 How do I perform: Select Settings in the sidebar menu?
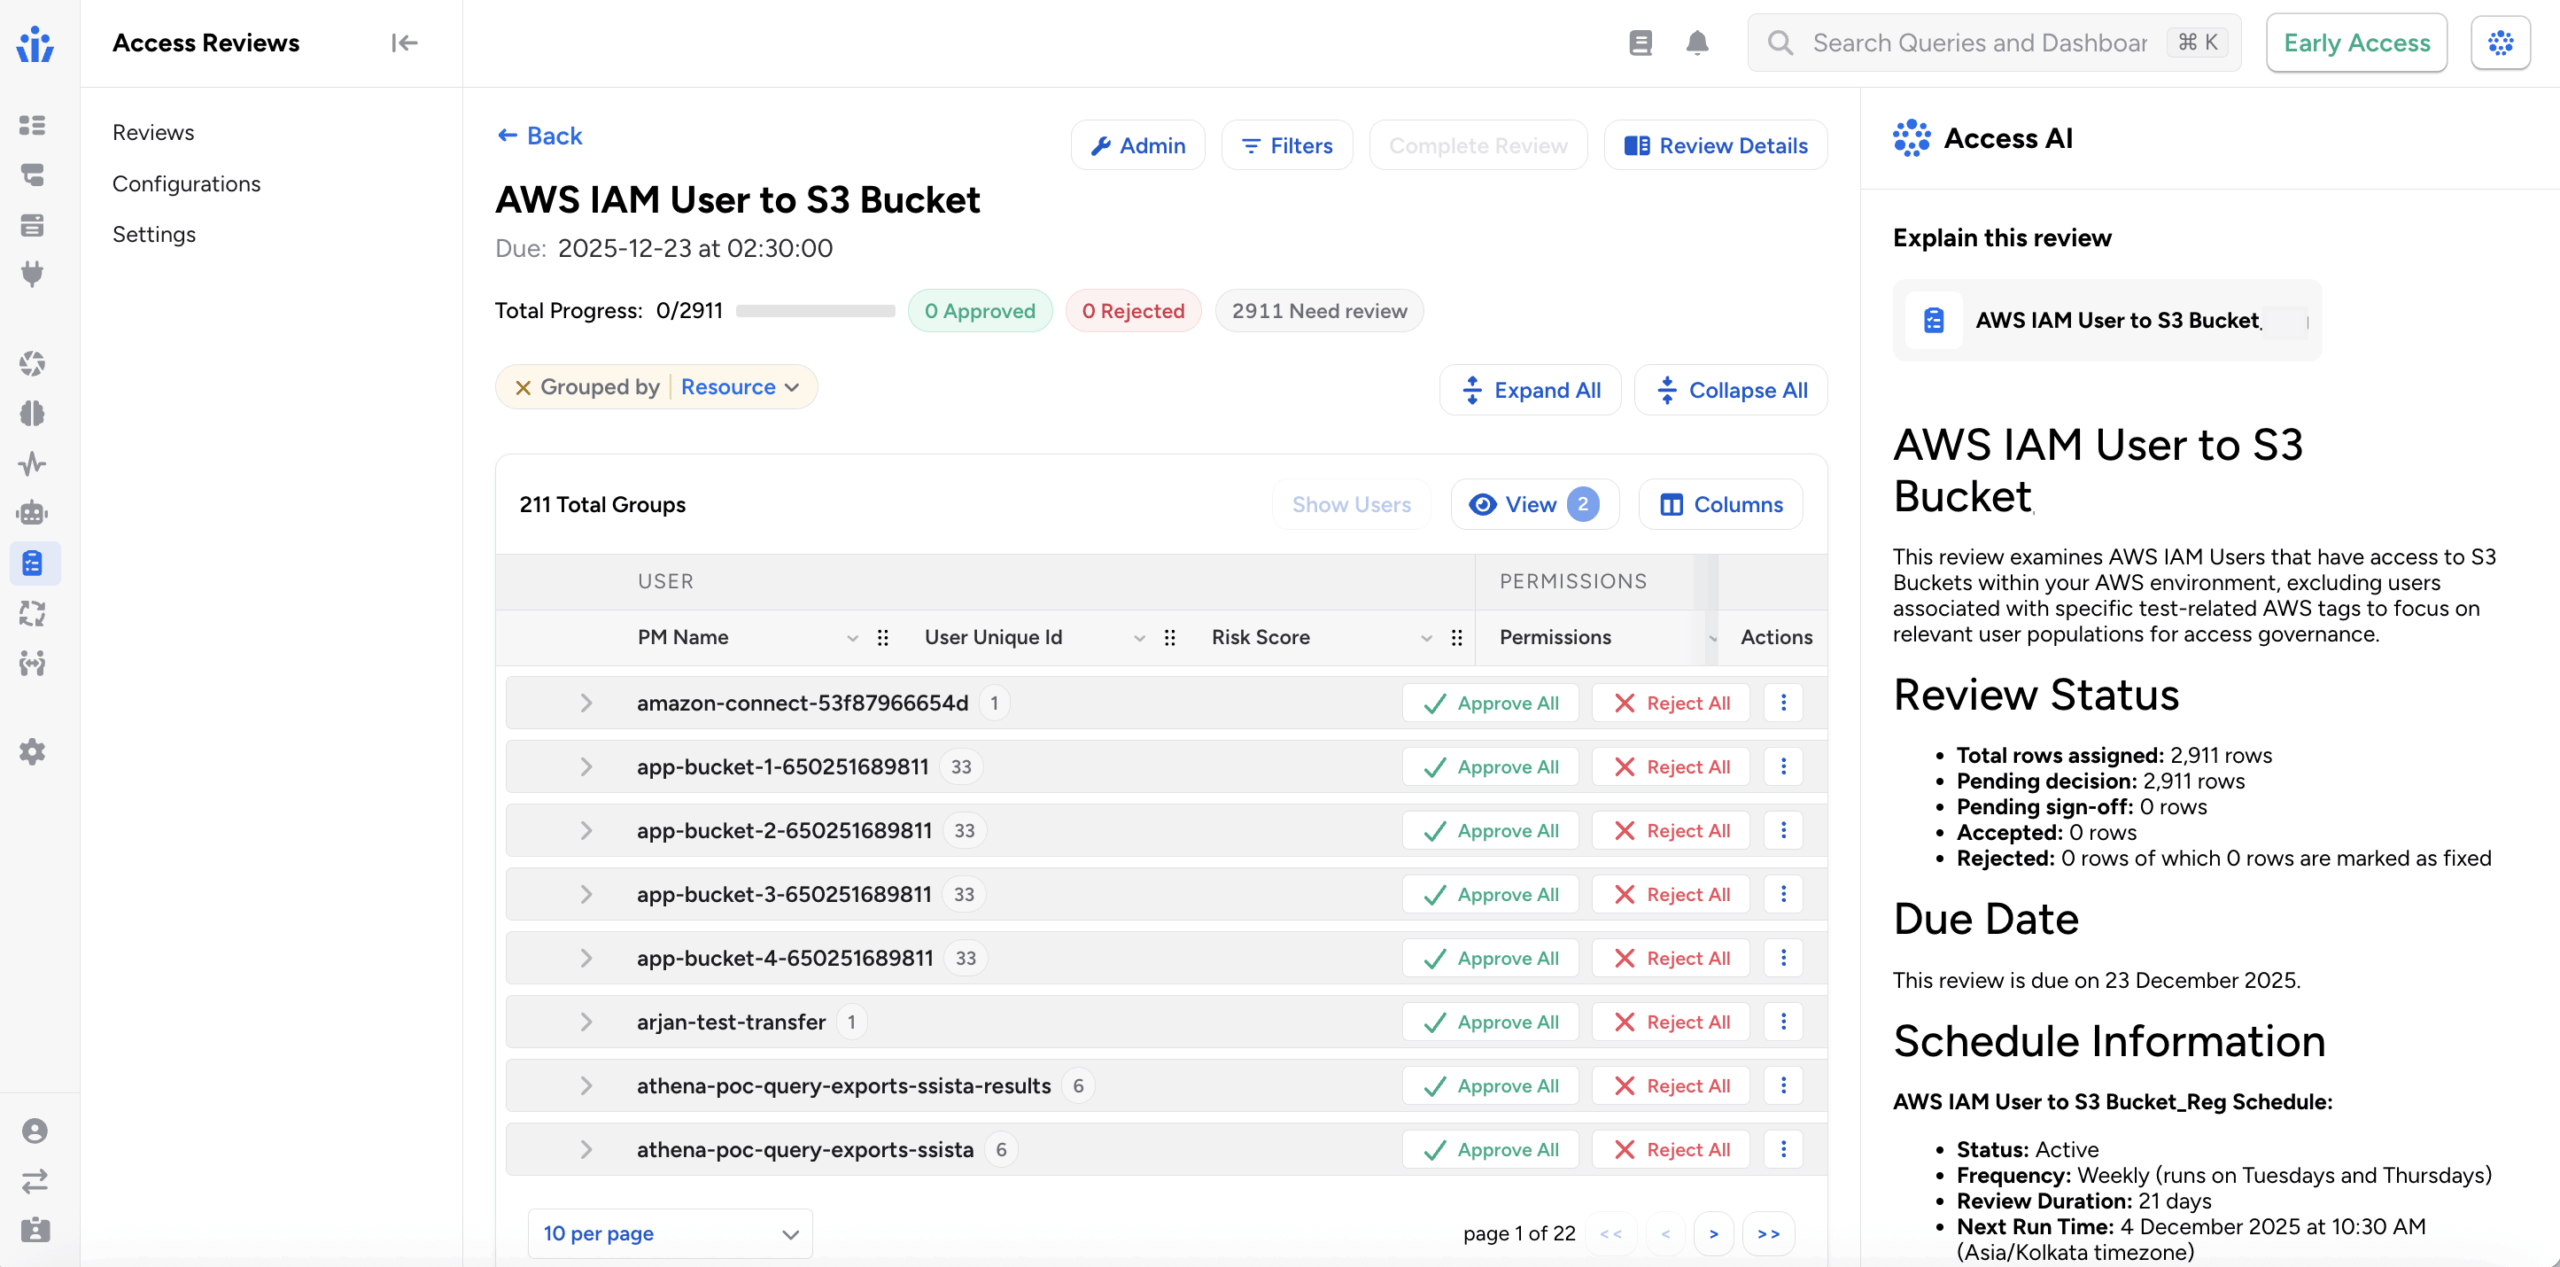[x=154, y=234]
